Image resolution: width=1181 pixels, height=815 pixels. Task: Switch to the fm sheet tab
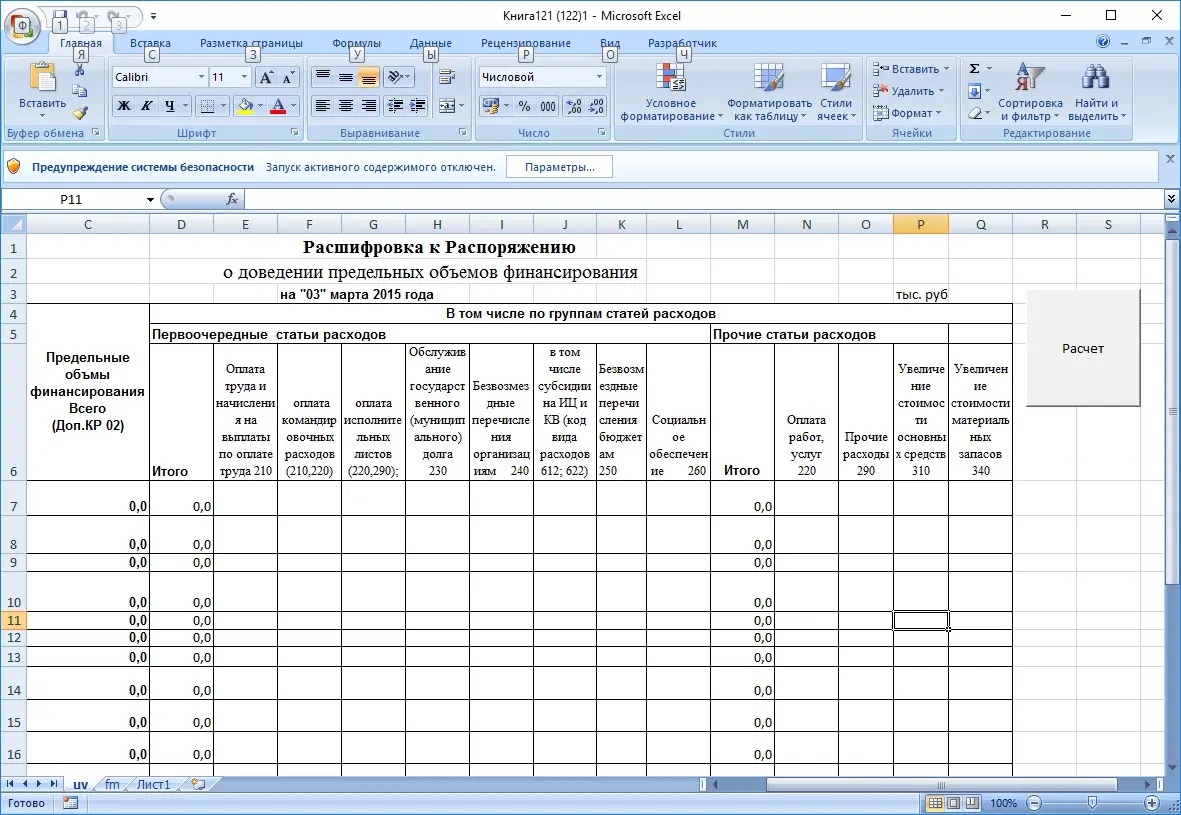[x=112, y=784]
